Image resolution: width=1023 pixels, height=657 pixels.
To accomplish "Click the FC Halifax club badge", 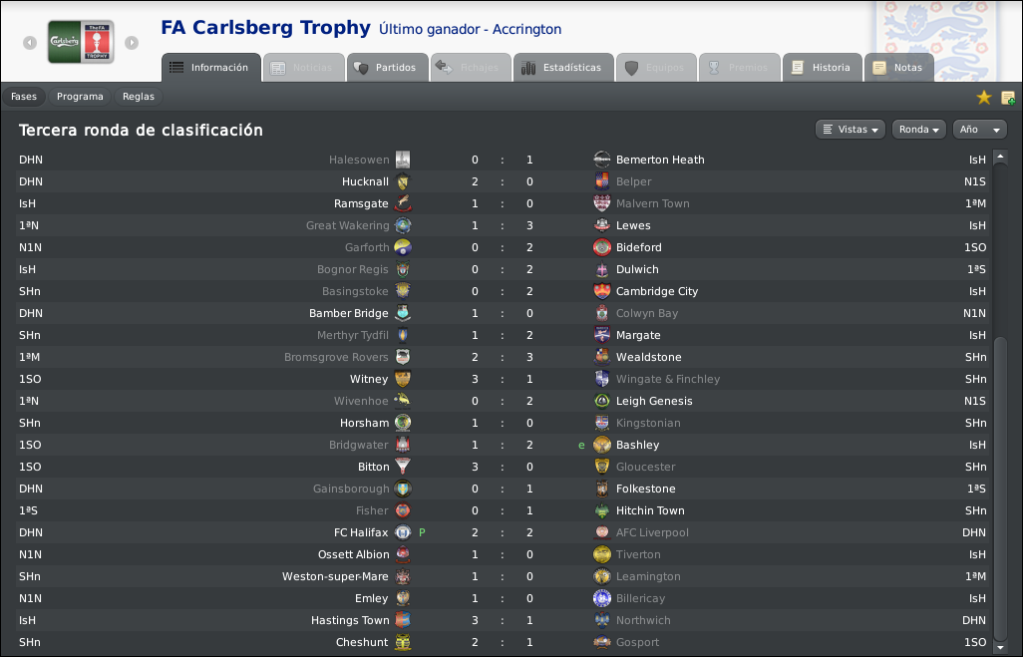I will [403, 532].
